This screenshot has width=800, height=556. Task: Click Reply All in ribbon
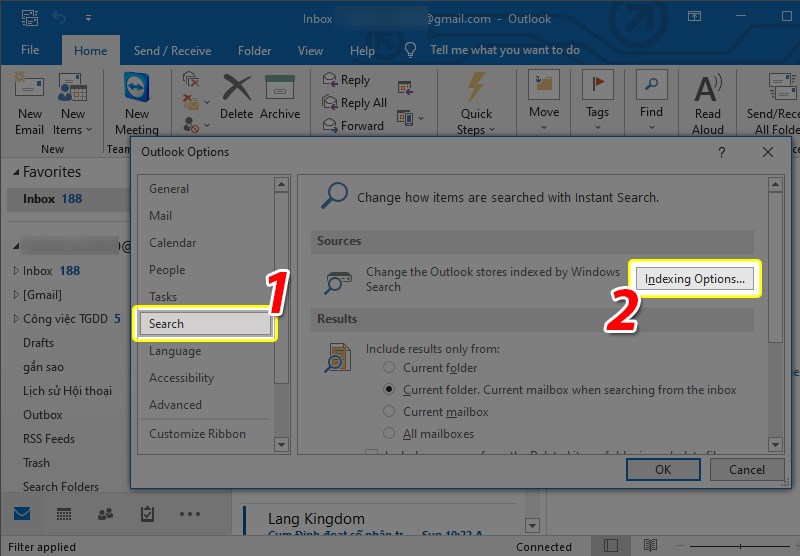(x=355, y=103)
